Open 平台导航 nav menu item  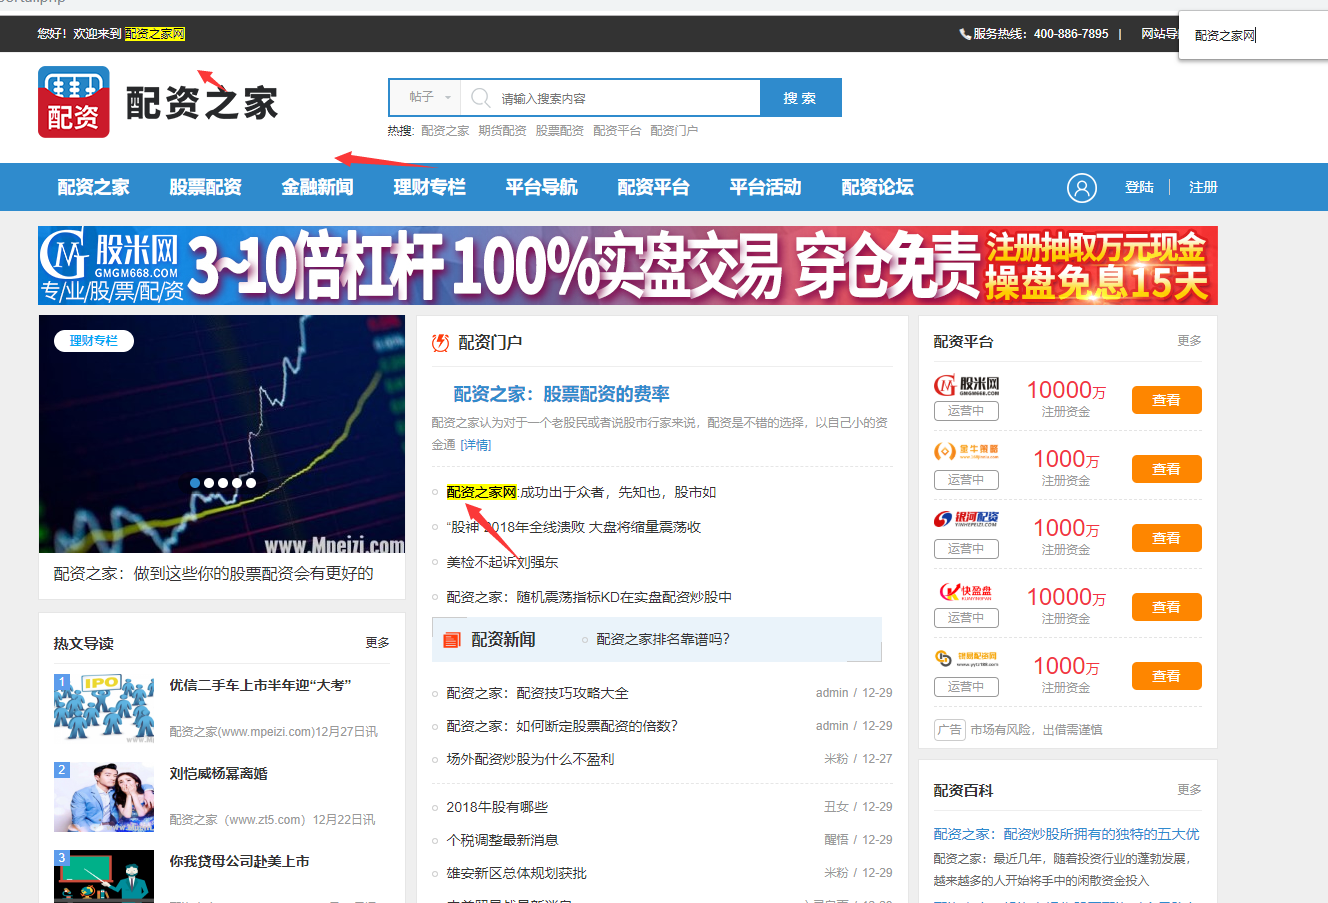point(542,187)
